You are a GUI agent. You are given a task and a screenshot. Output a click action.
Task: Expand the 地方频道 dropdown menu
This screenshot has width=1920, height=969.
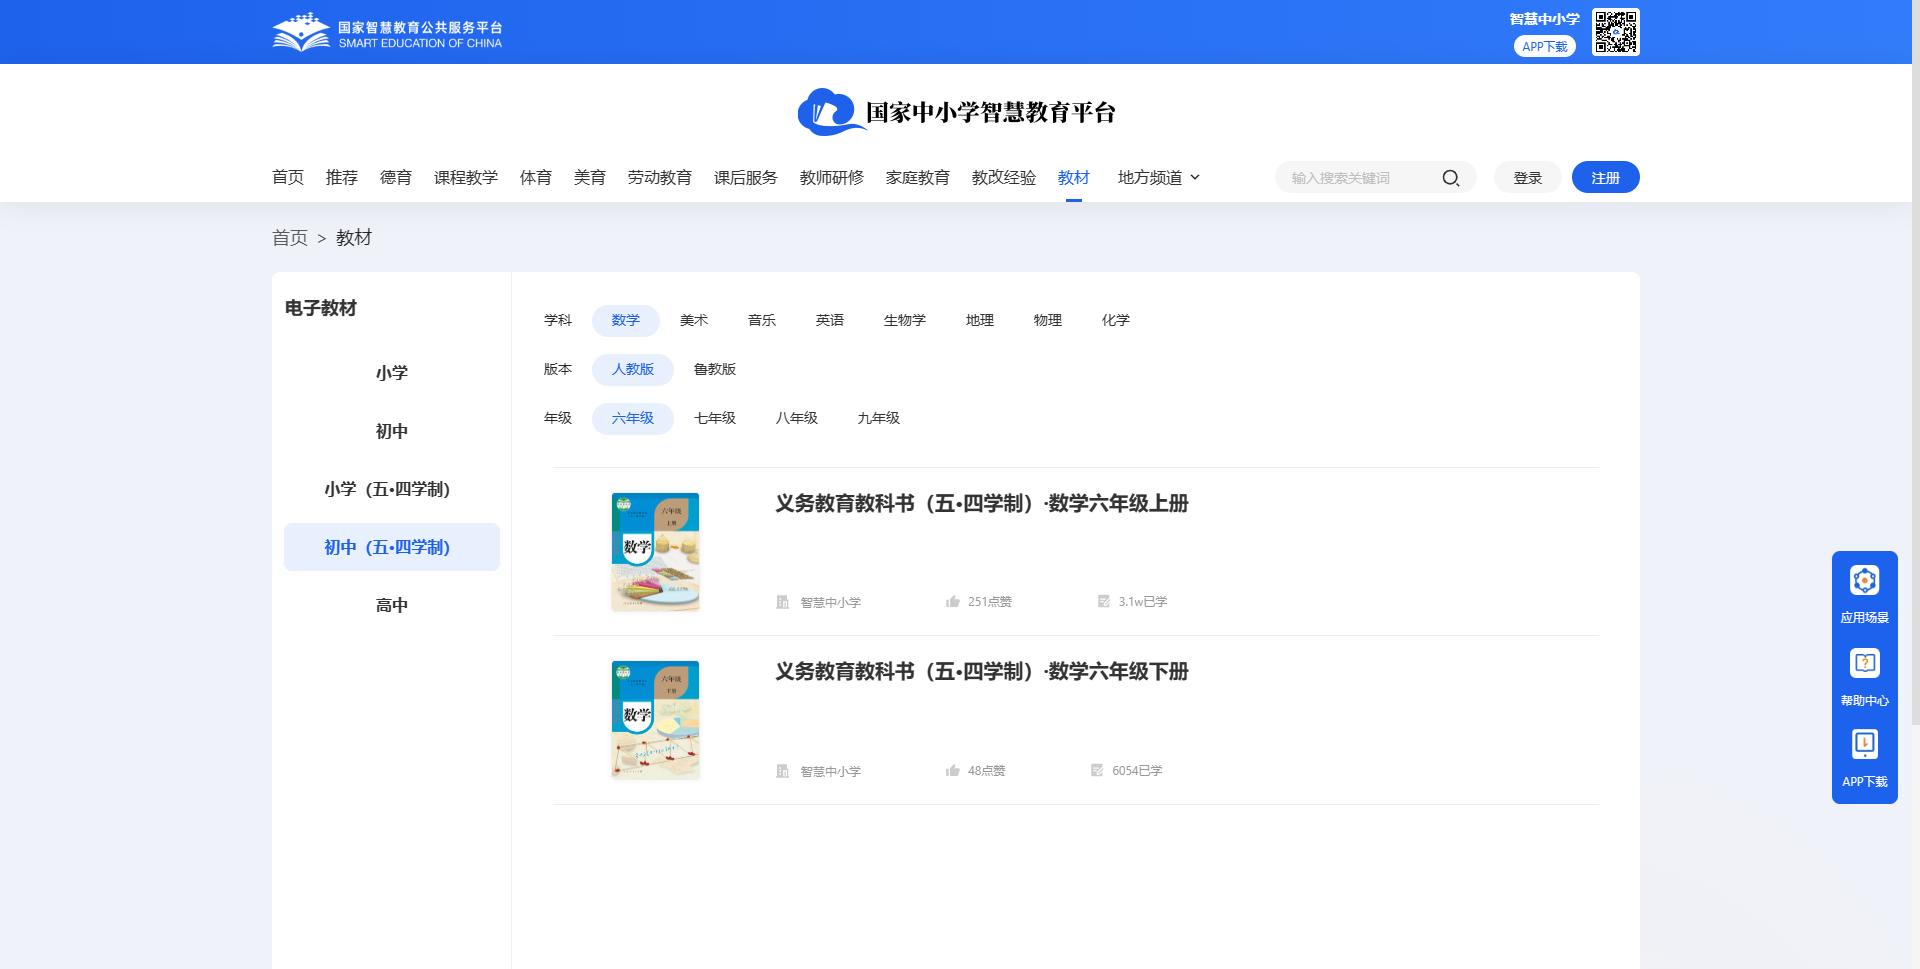coord(1156,177)
